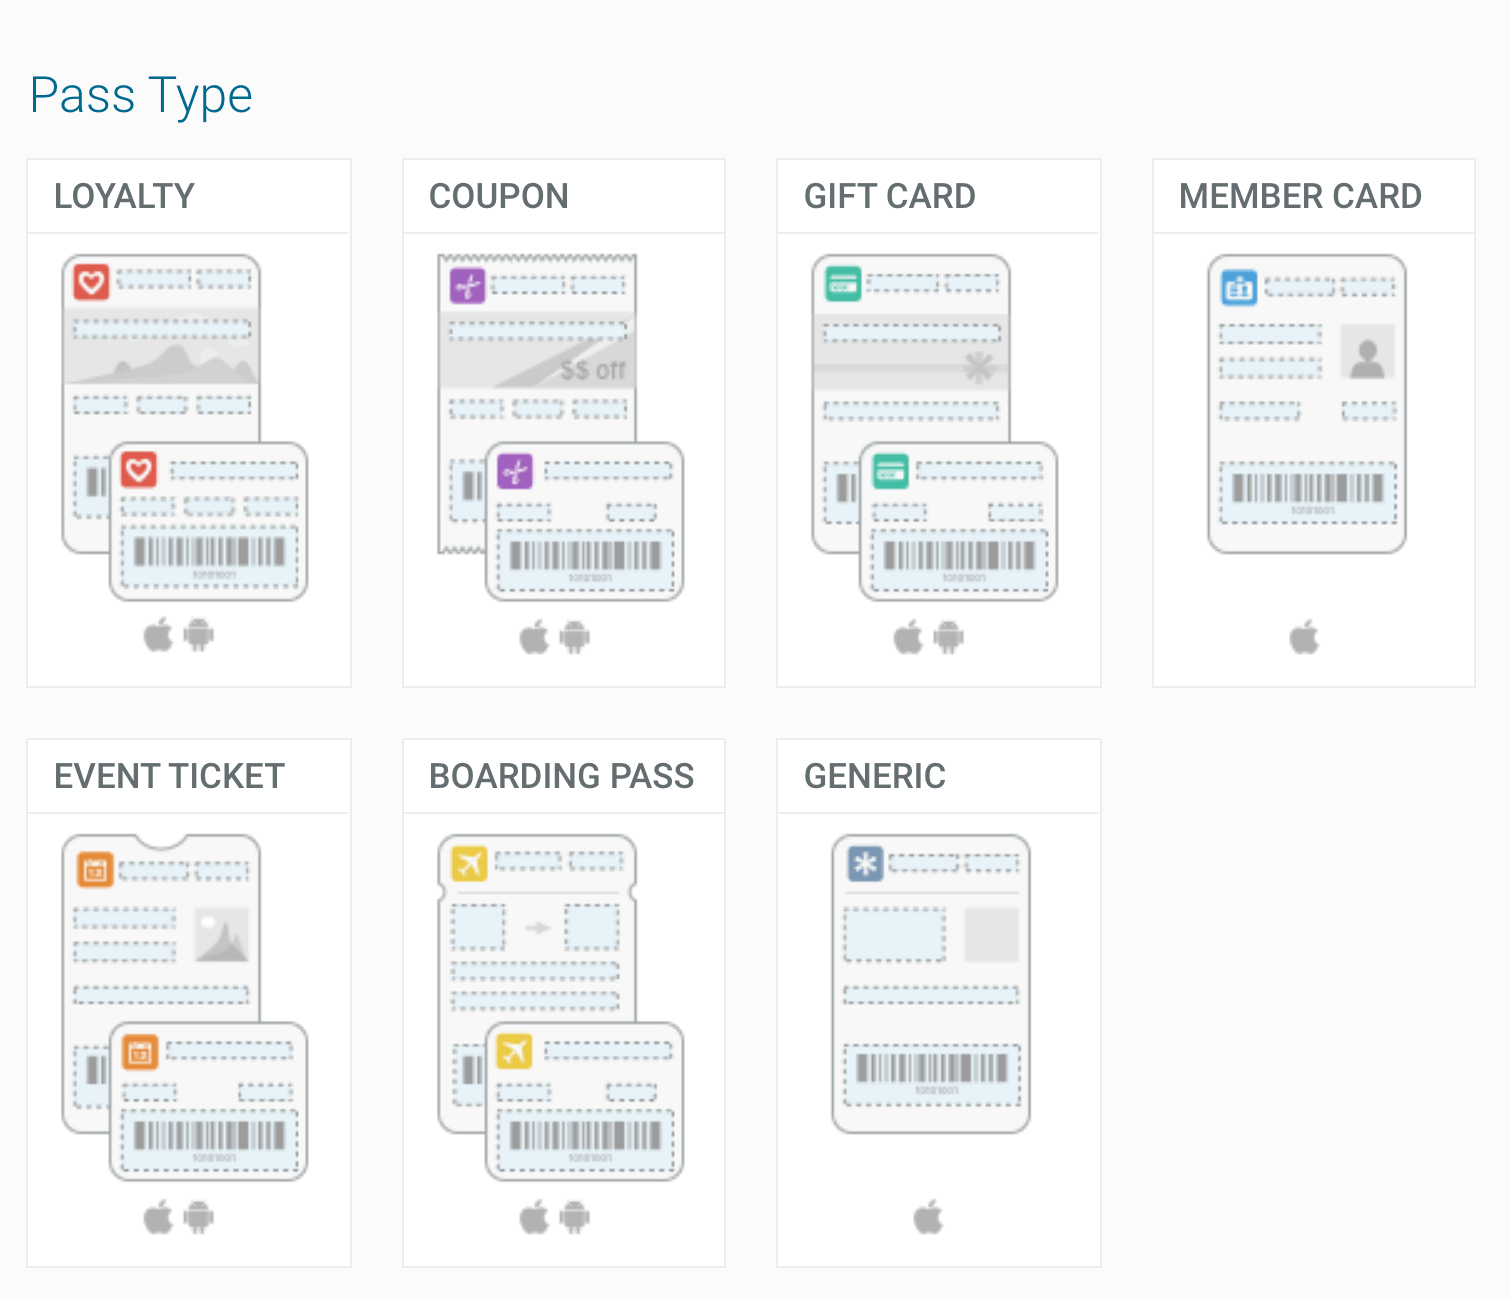Select the Loyalty pass type card
Image resolution: width=1510 pixels, height=1300 pixels.
pyautogui.click(x=188, y=420)
